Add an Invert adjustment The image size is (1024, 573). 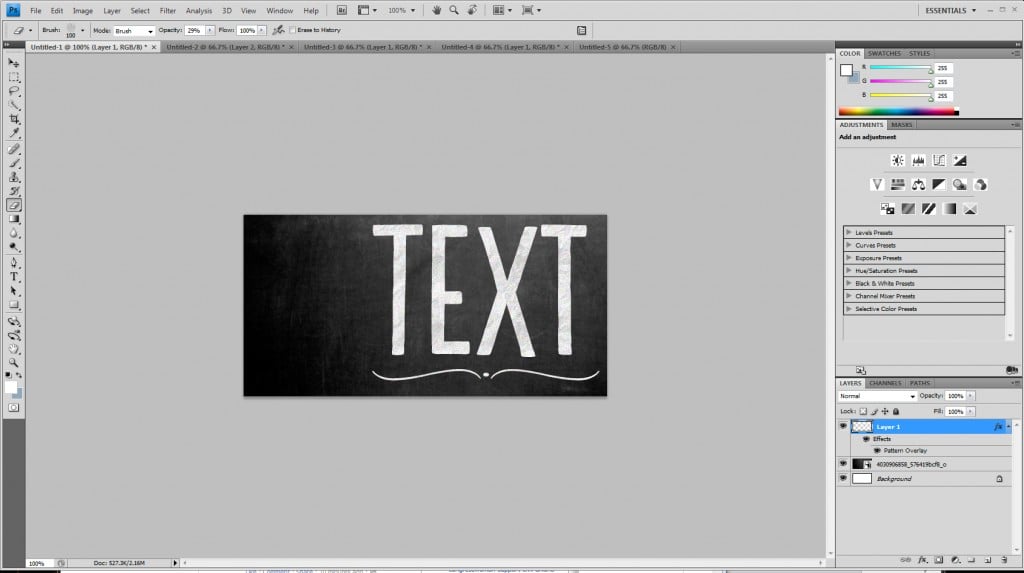(x=888, y=209)
